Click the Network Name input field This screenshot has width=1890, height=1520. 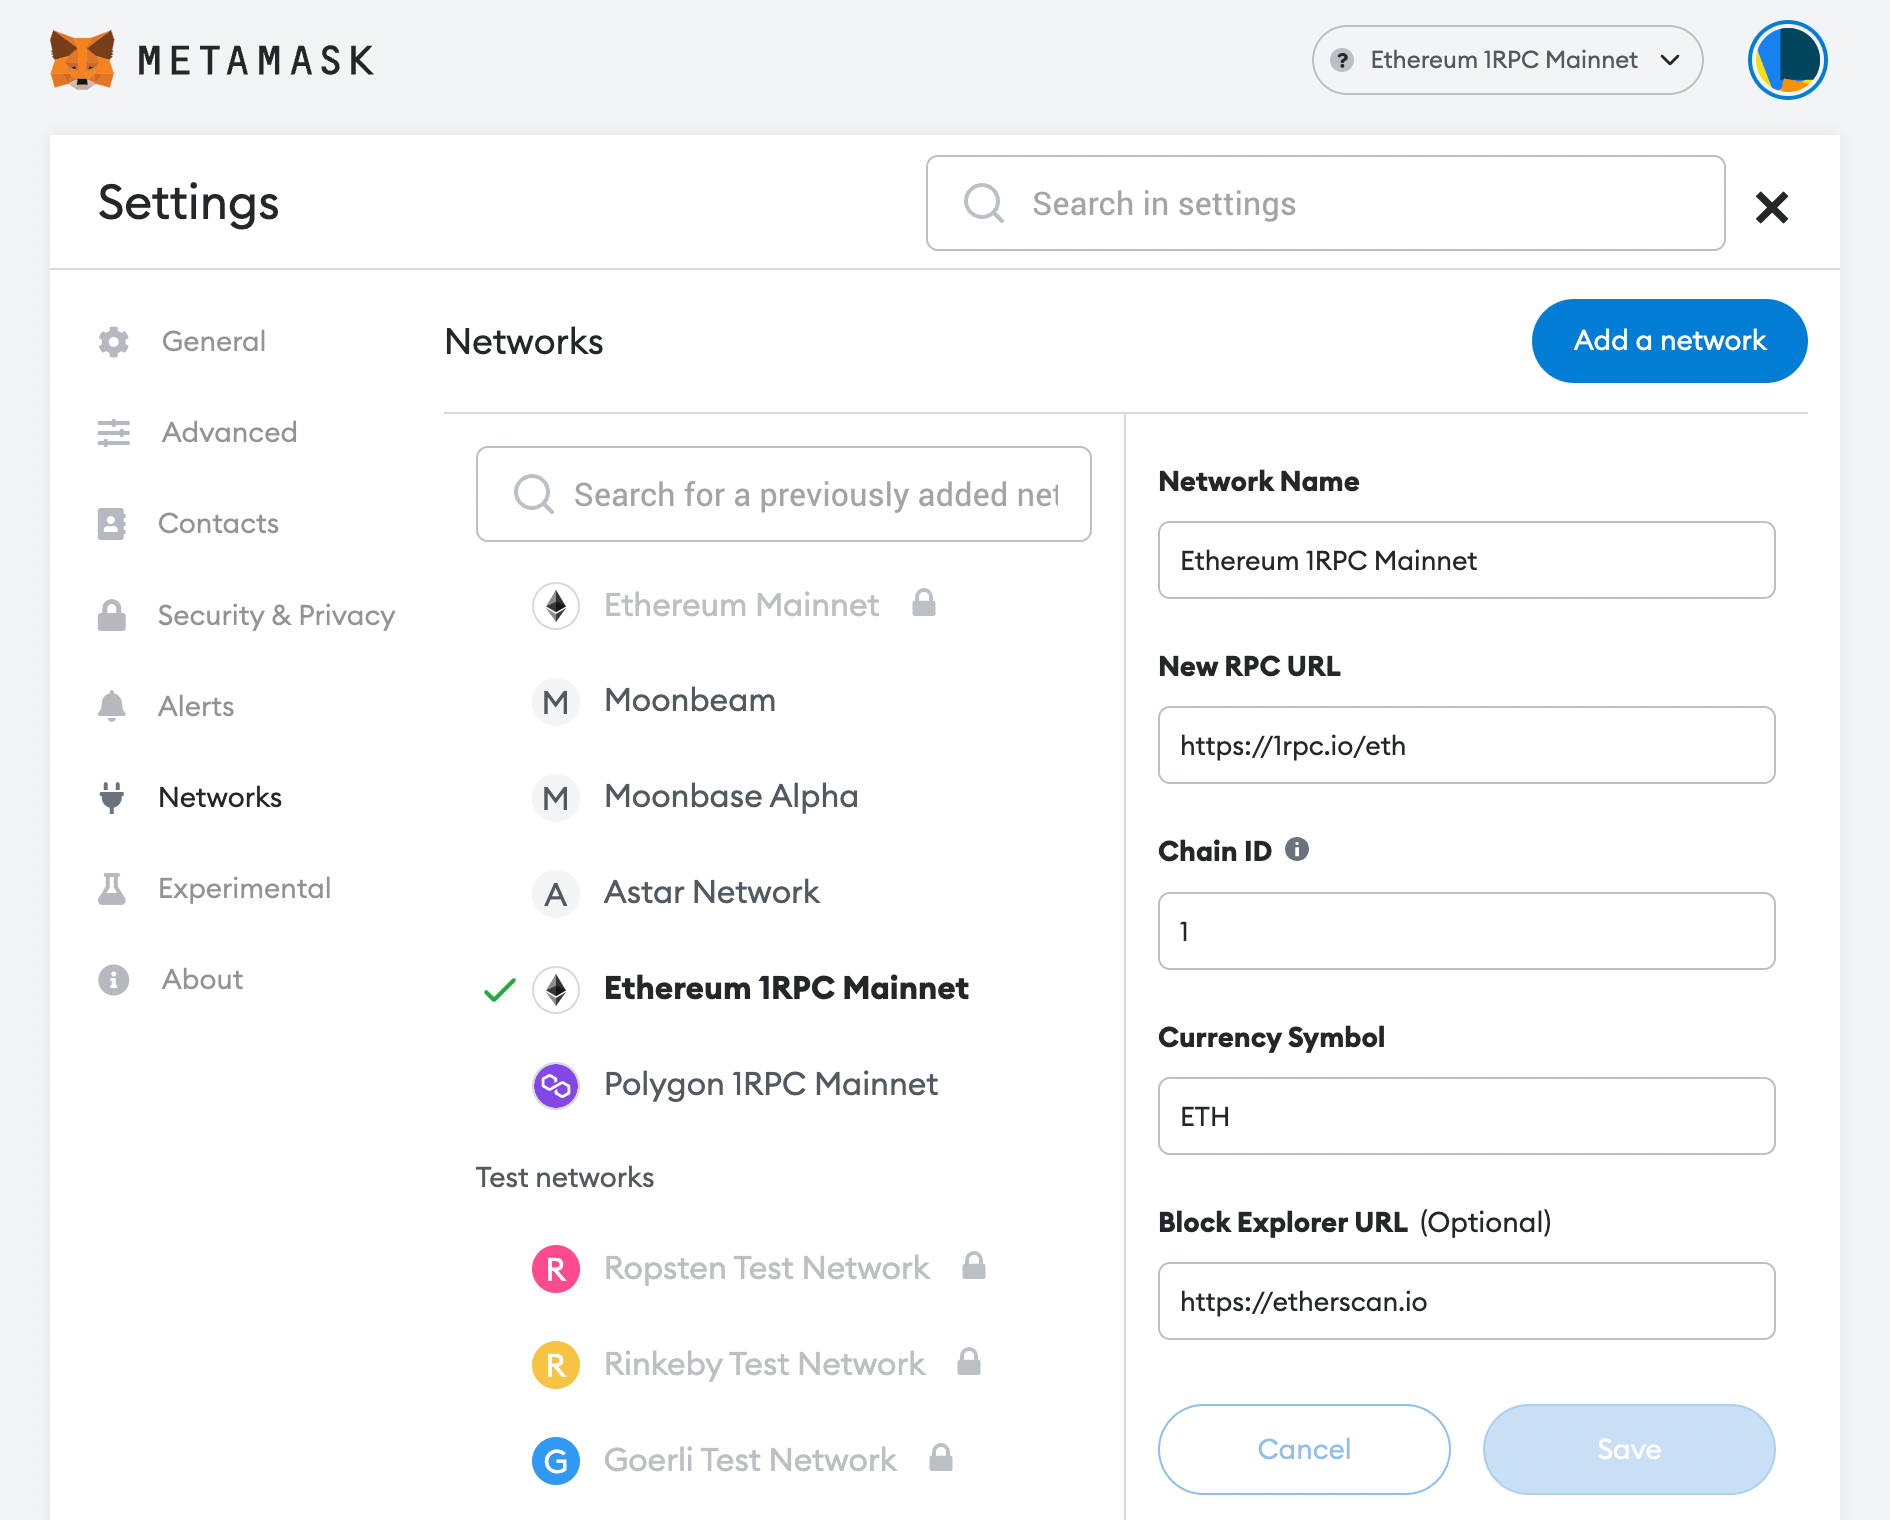[1466, 560]
